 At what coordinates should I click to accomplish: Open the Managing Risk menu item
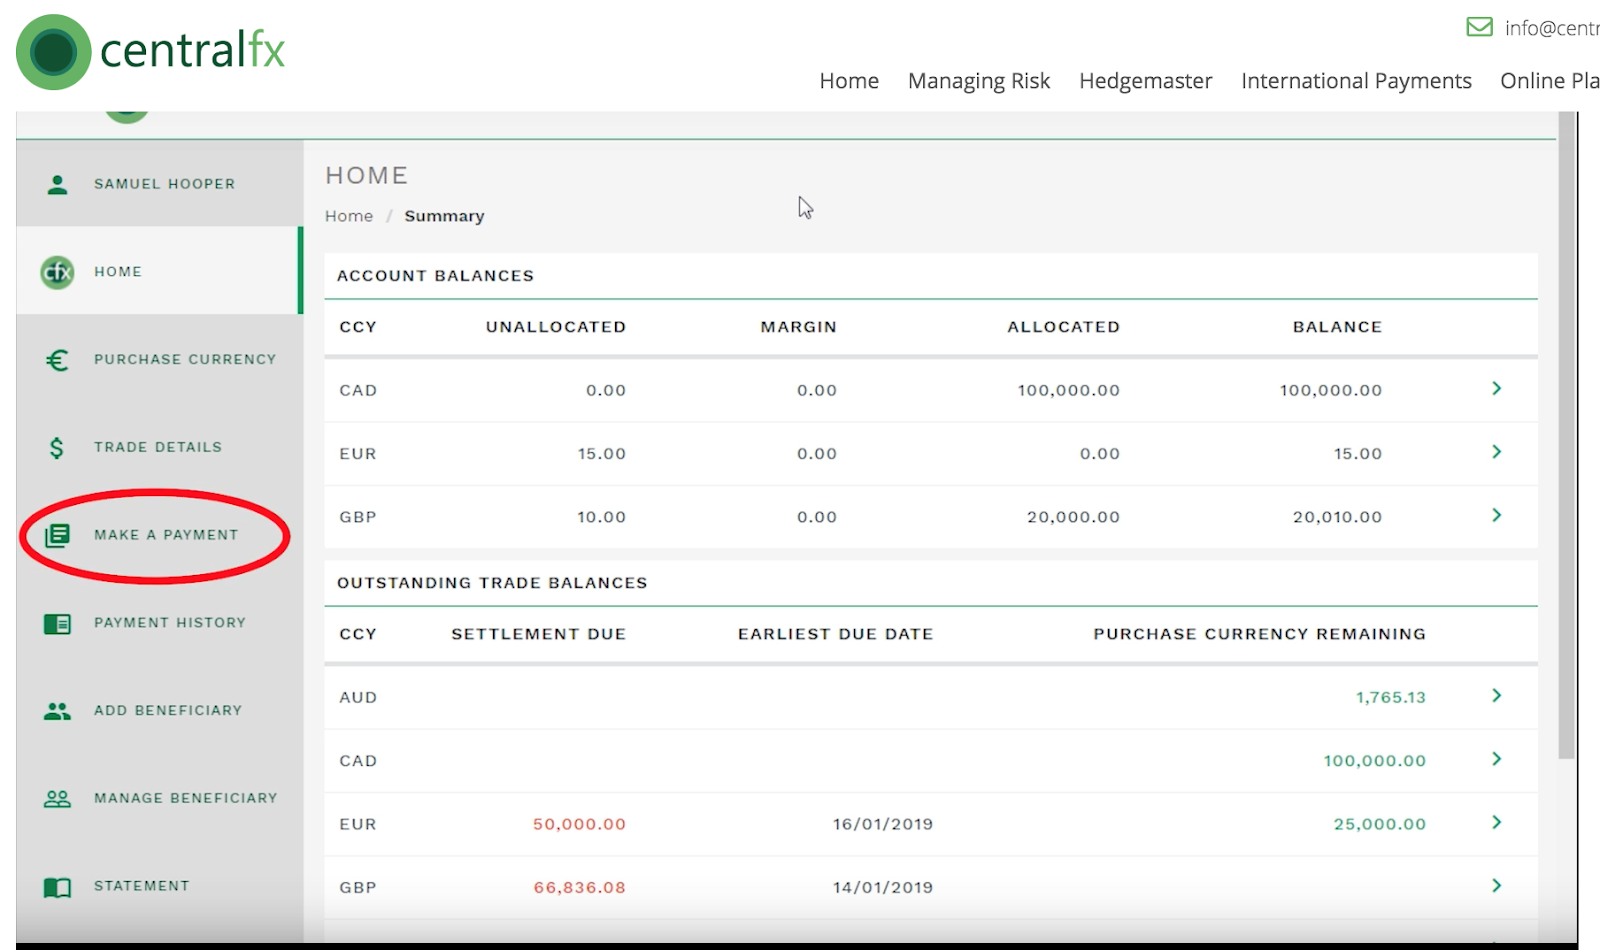[978, 81]
